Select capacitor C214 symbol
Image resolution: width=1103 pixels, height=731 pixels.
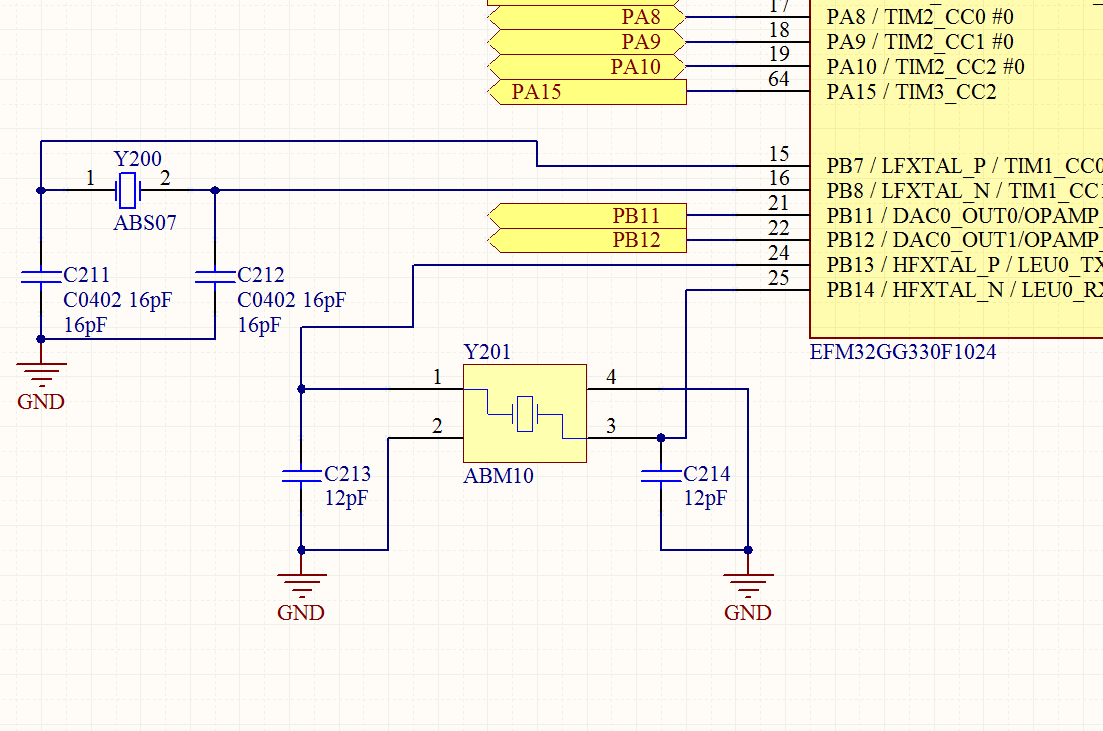tap(661, 476)
